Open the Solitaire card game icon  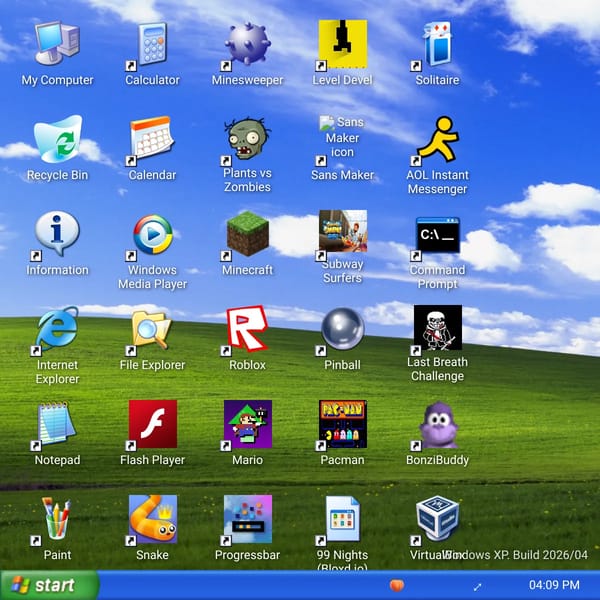(x=437, y=44)
